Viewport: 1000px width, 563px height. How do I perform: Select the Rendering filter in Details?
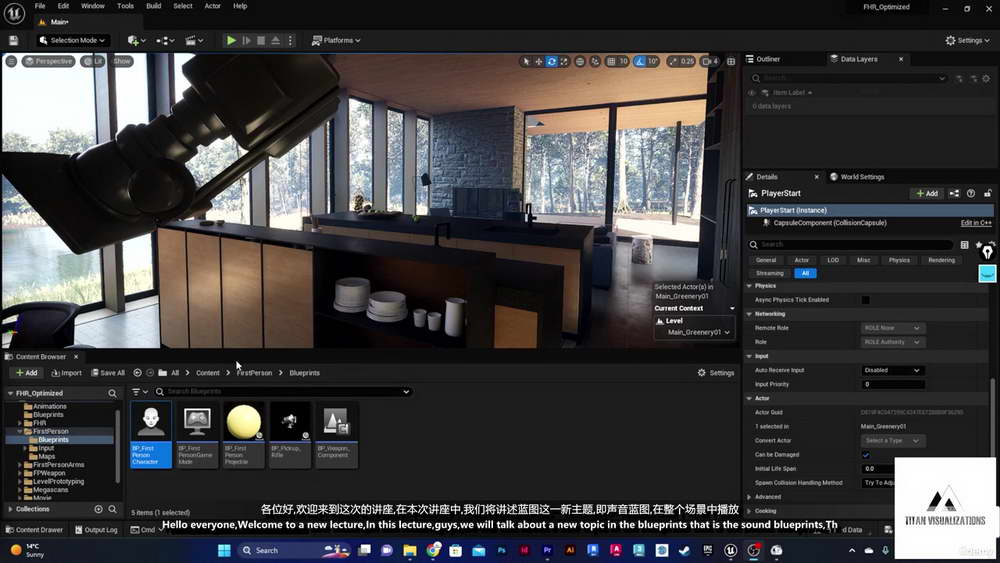click(x=941, y=260)
